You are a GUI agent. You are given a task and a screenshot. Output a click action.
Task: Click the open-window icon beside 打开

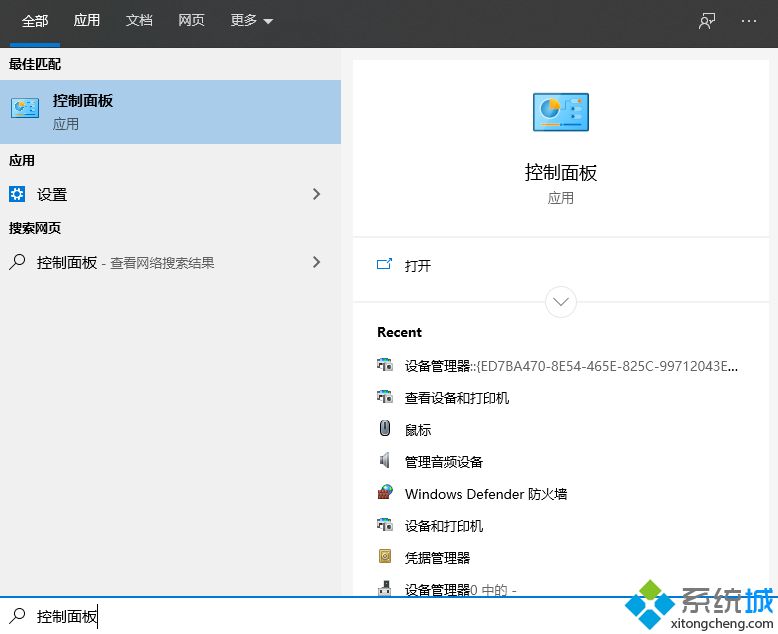[385, 264]
